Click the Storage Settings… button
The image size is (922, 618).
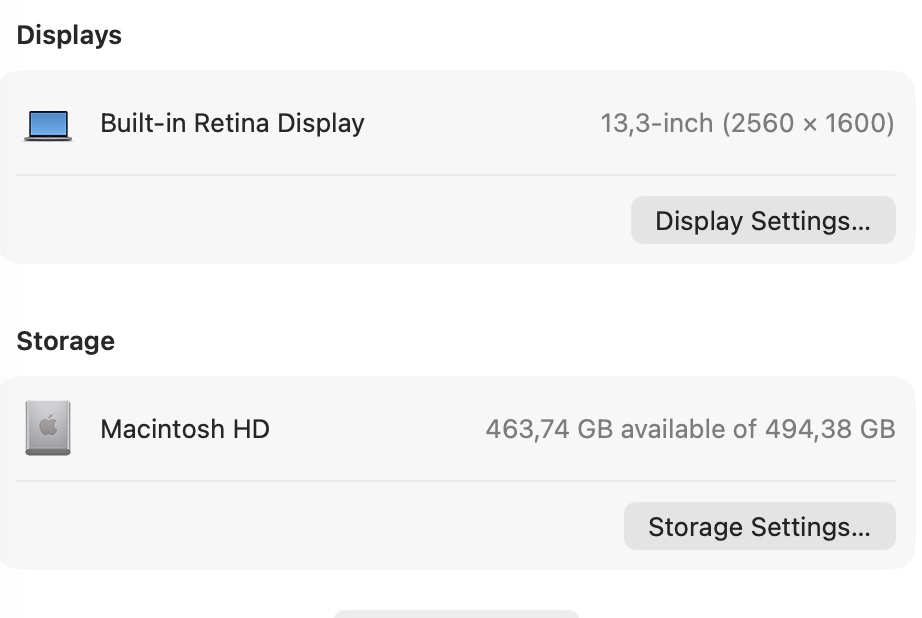759,526
